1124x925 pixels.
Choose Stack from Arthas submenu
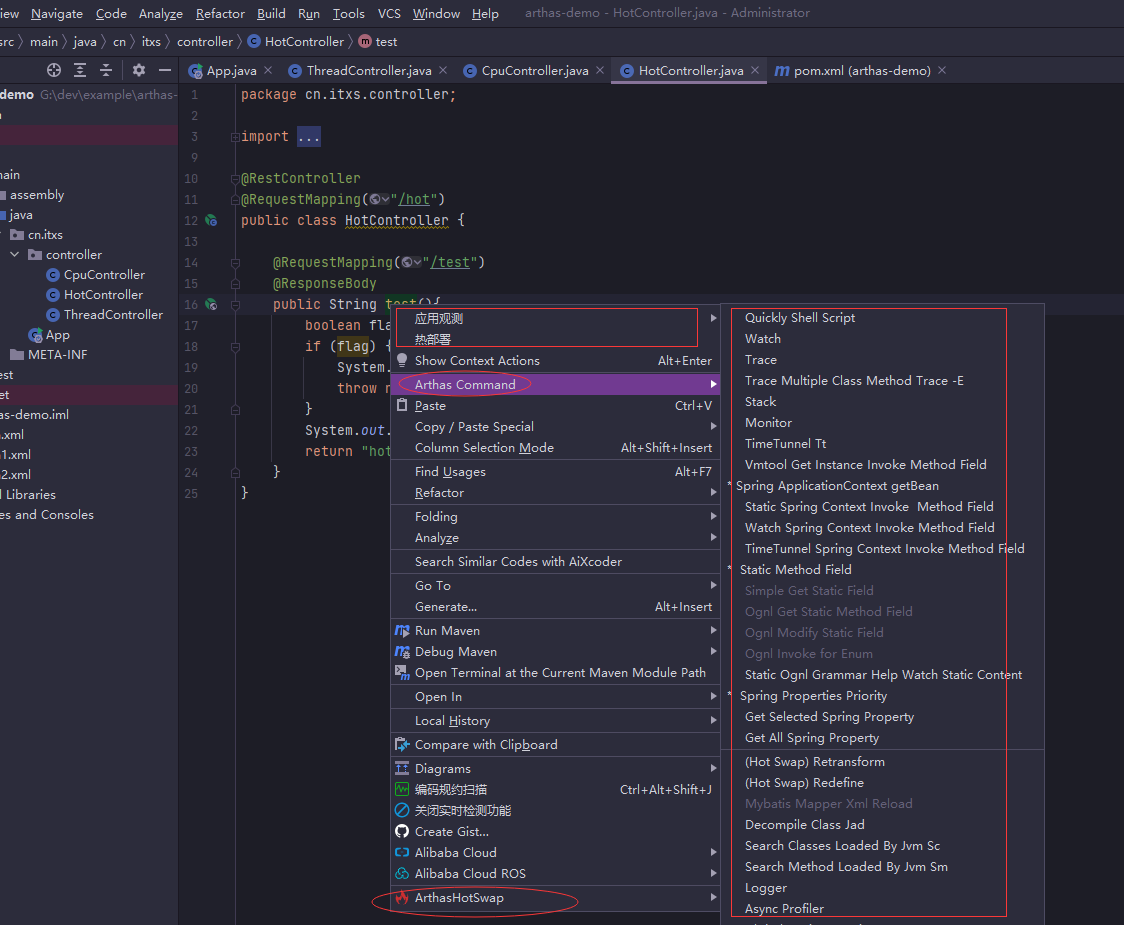pos(761,402)
